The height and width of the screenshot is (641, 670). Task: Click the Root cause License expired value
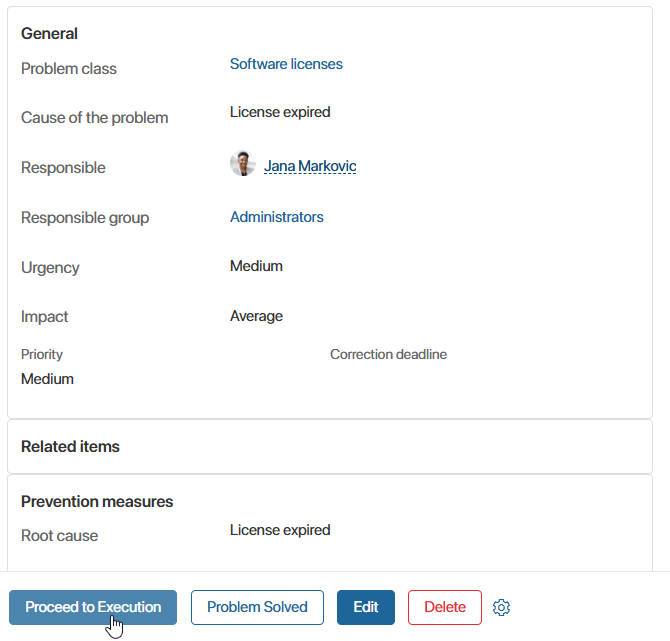click(x=280, y=530)
